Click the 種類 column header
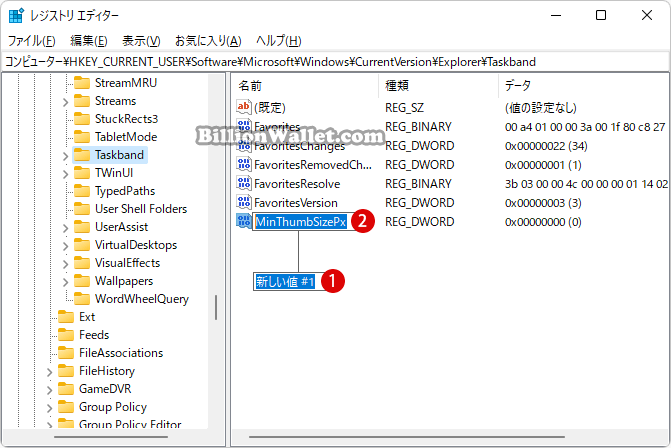671x448 pixels. tap(438, 86)
